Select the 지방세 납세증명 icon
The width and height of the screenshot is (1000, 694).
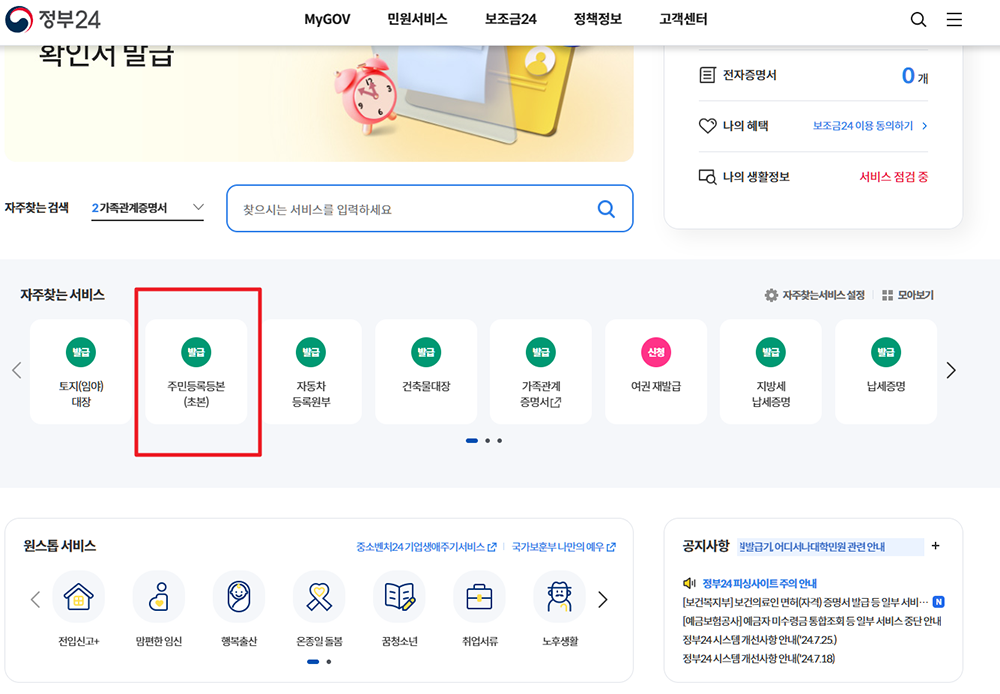(771, 371)
